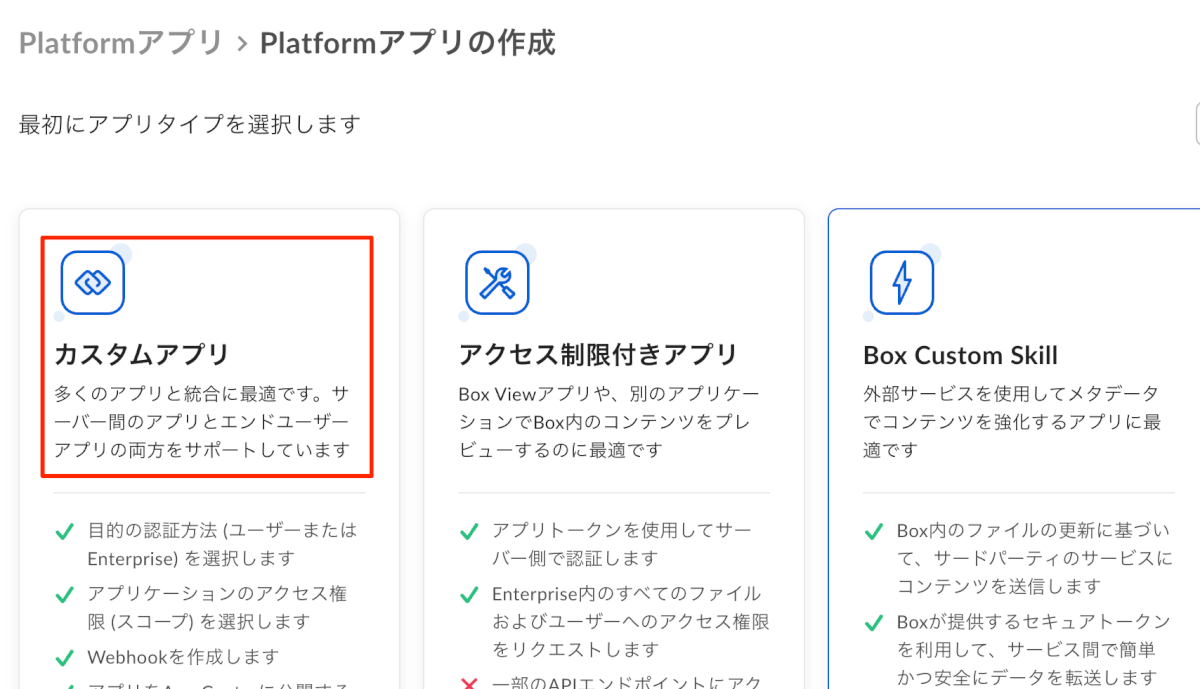Click the カスタムアプリ description paragraph
Viewport: 1200px width, 689px height.
pyautogui.click(x=202, y=421)
